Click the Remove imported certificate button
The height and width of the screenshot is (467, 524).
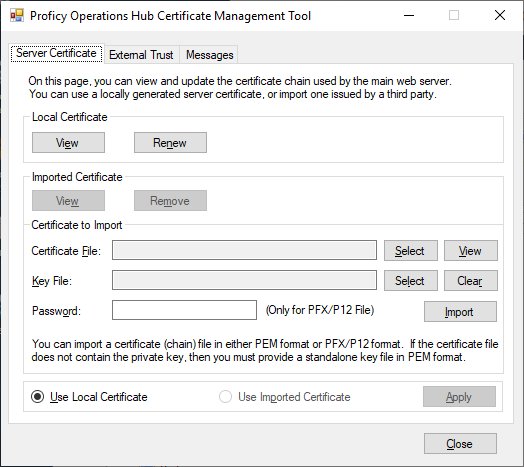pos(170,201)
